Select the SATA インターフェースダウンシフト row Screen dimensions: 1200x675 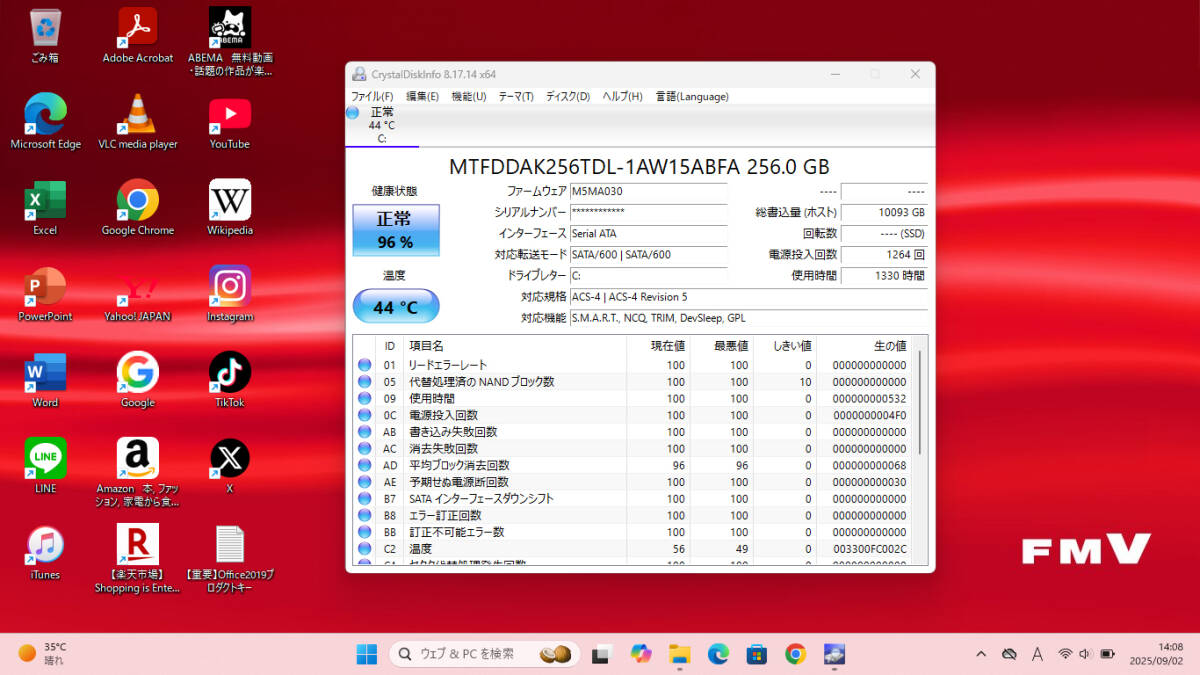coord(633,498)
